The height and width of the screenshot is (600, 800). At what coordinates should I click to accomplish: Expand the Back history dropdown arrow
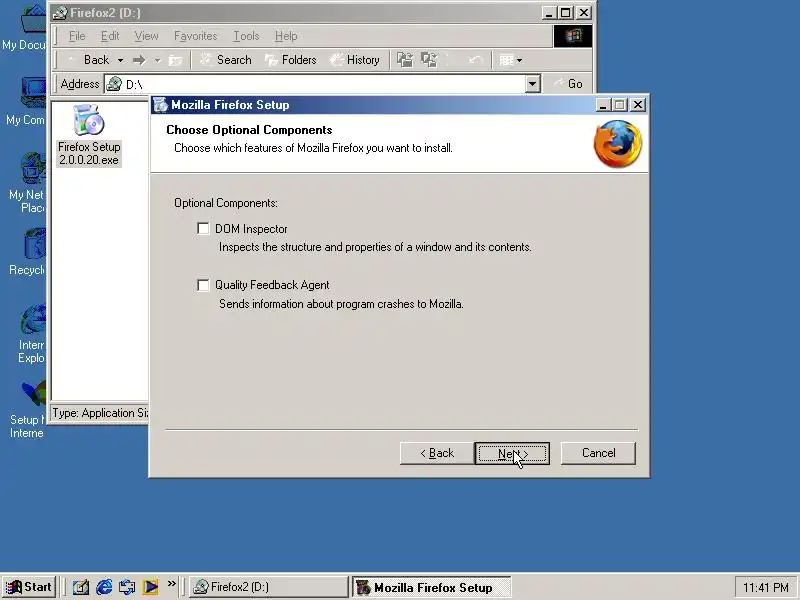click(120, 60)
